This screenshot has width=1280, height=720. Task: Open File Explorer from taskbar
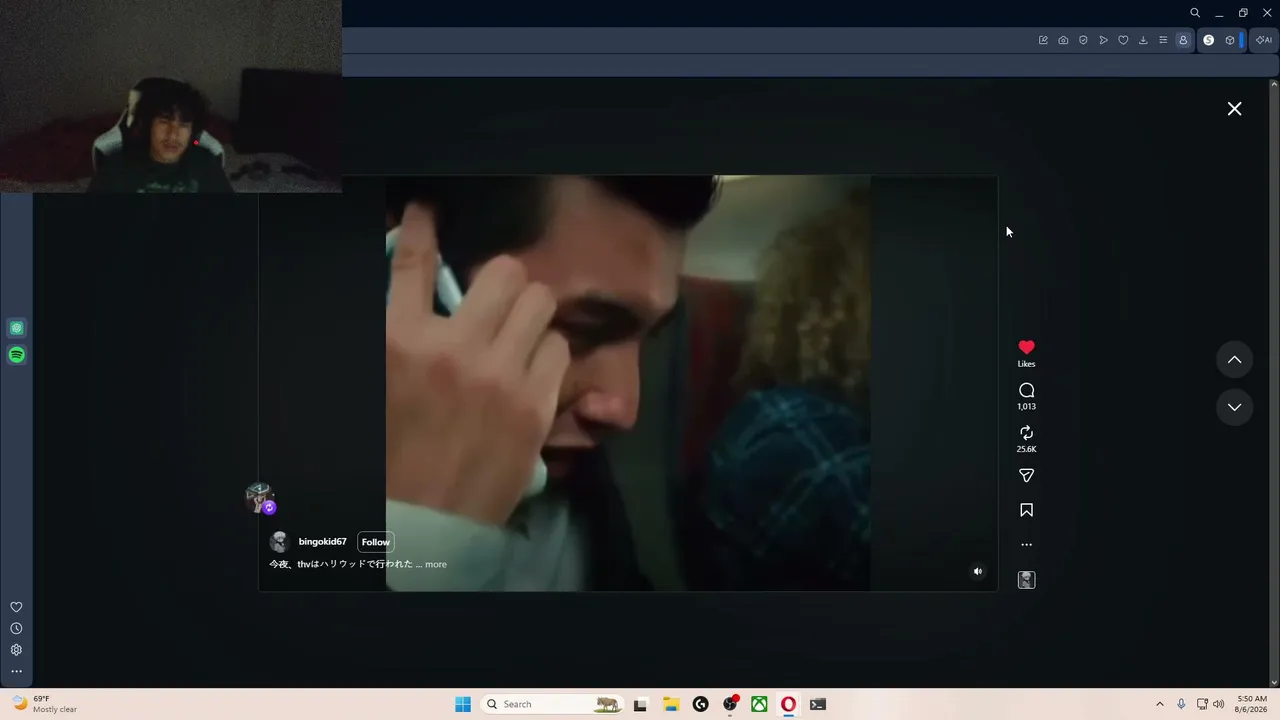pyautogui.click(x=671, y=704)
